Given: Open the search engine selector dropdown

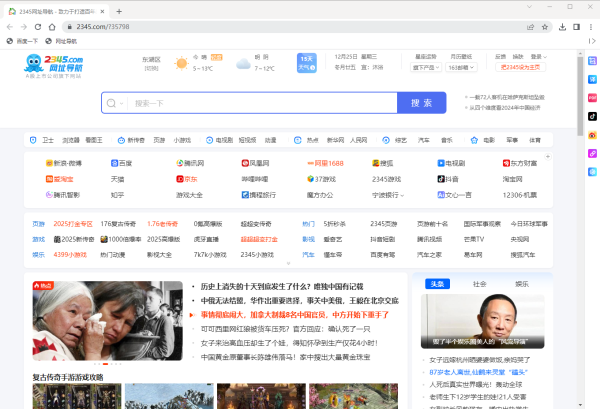Looking at the screenshot, I should pos(115,103).
